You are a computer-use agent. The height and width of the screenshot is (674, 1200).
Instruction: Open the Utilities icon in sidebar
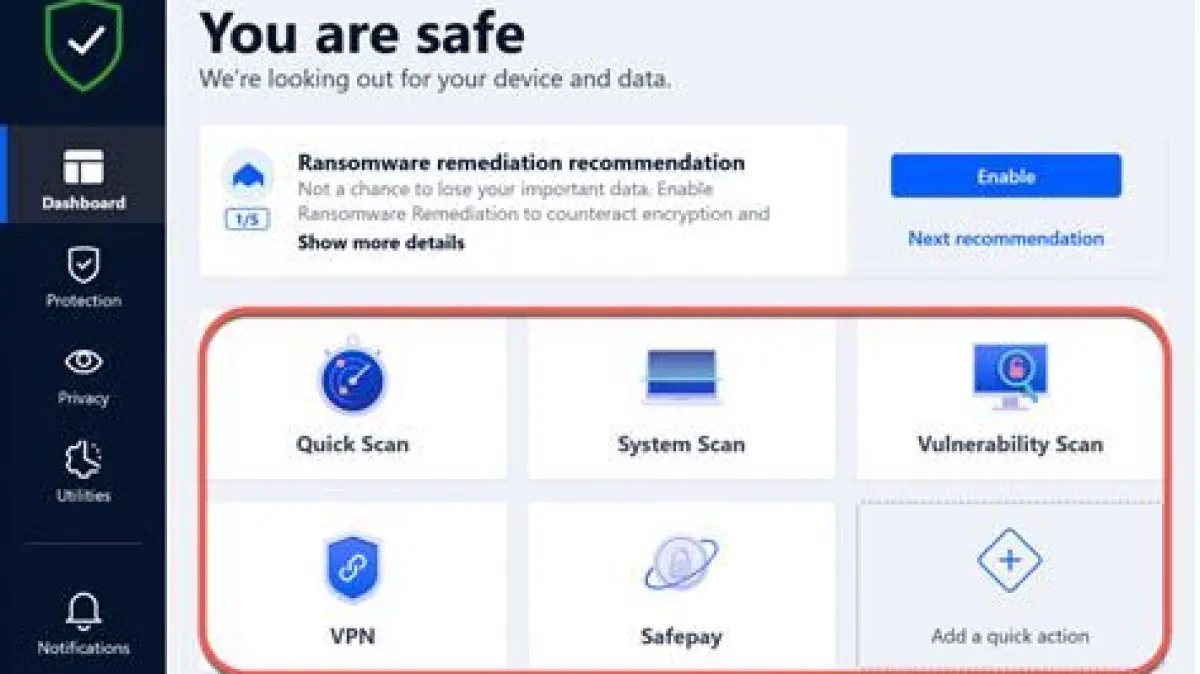pyautogui.click(x=83, y=459)
